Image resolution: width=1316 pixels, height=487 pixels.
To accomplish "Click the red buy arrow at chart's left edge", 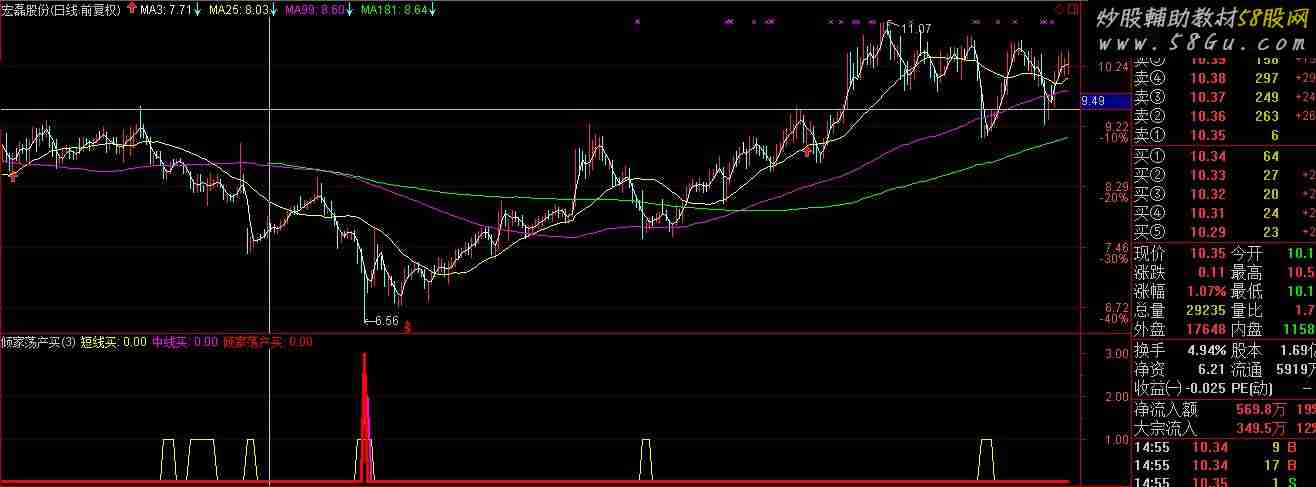I will pyautogui.click(x=12, y=176).
